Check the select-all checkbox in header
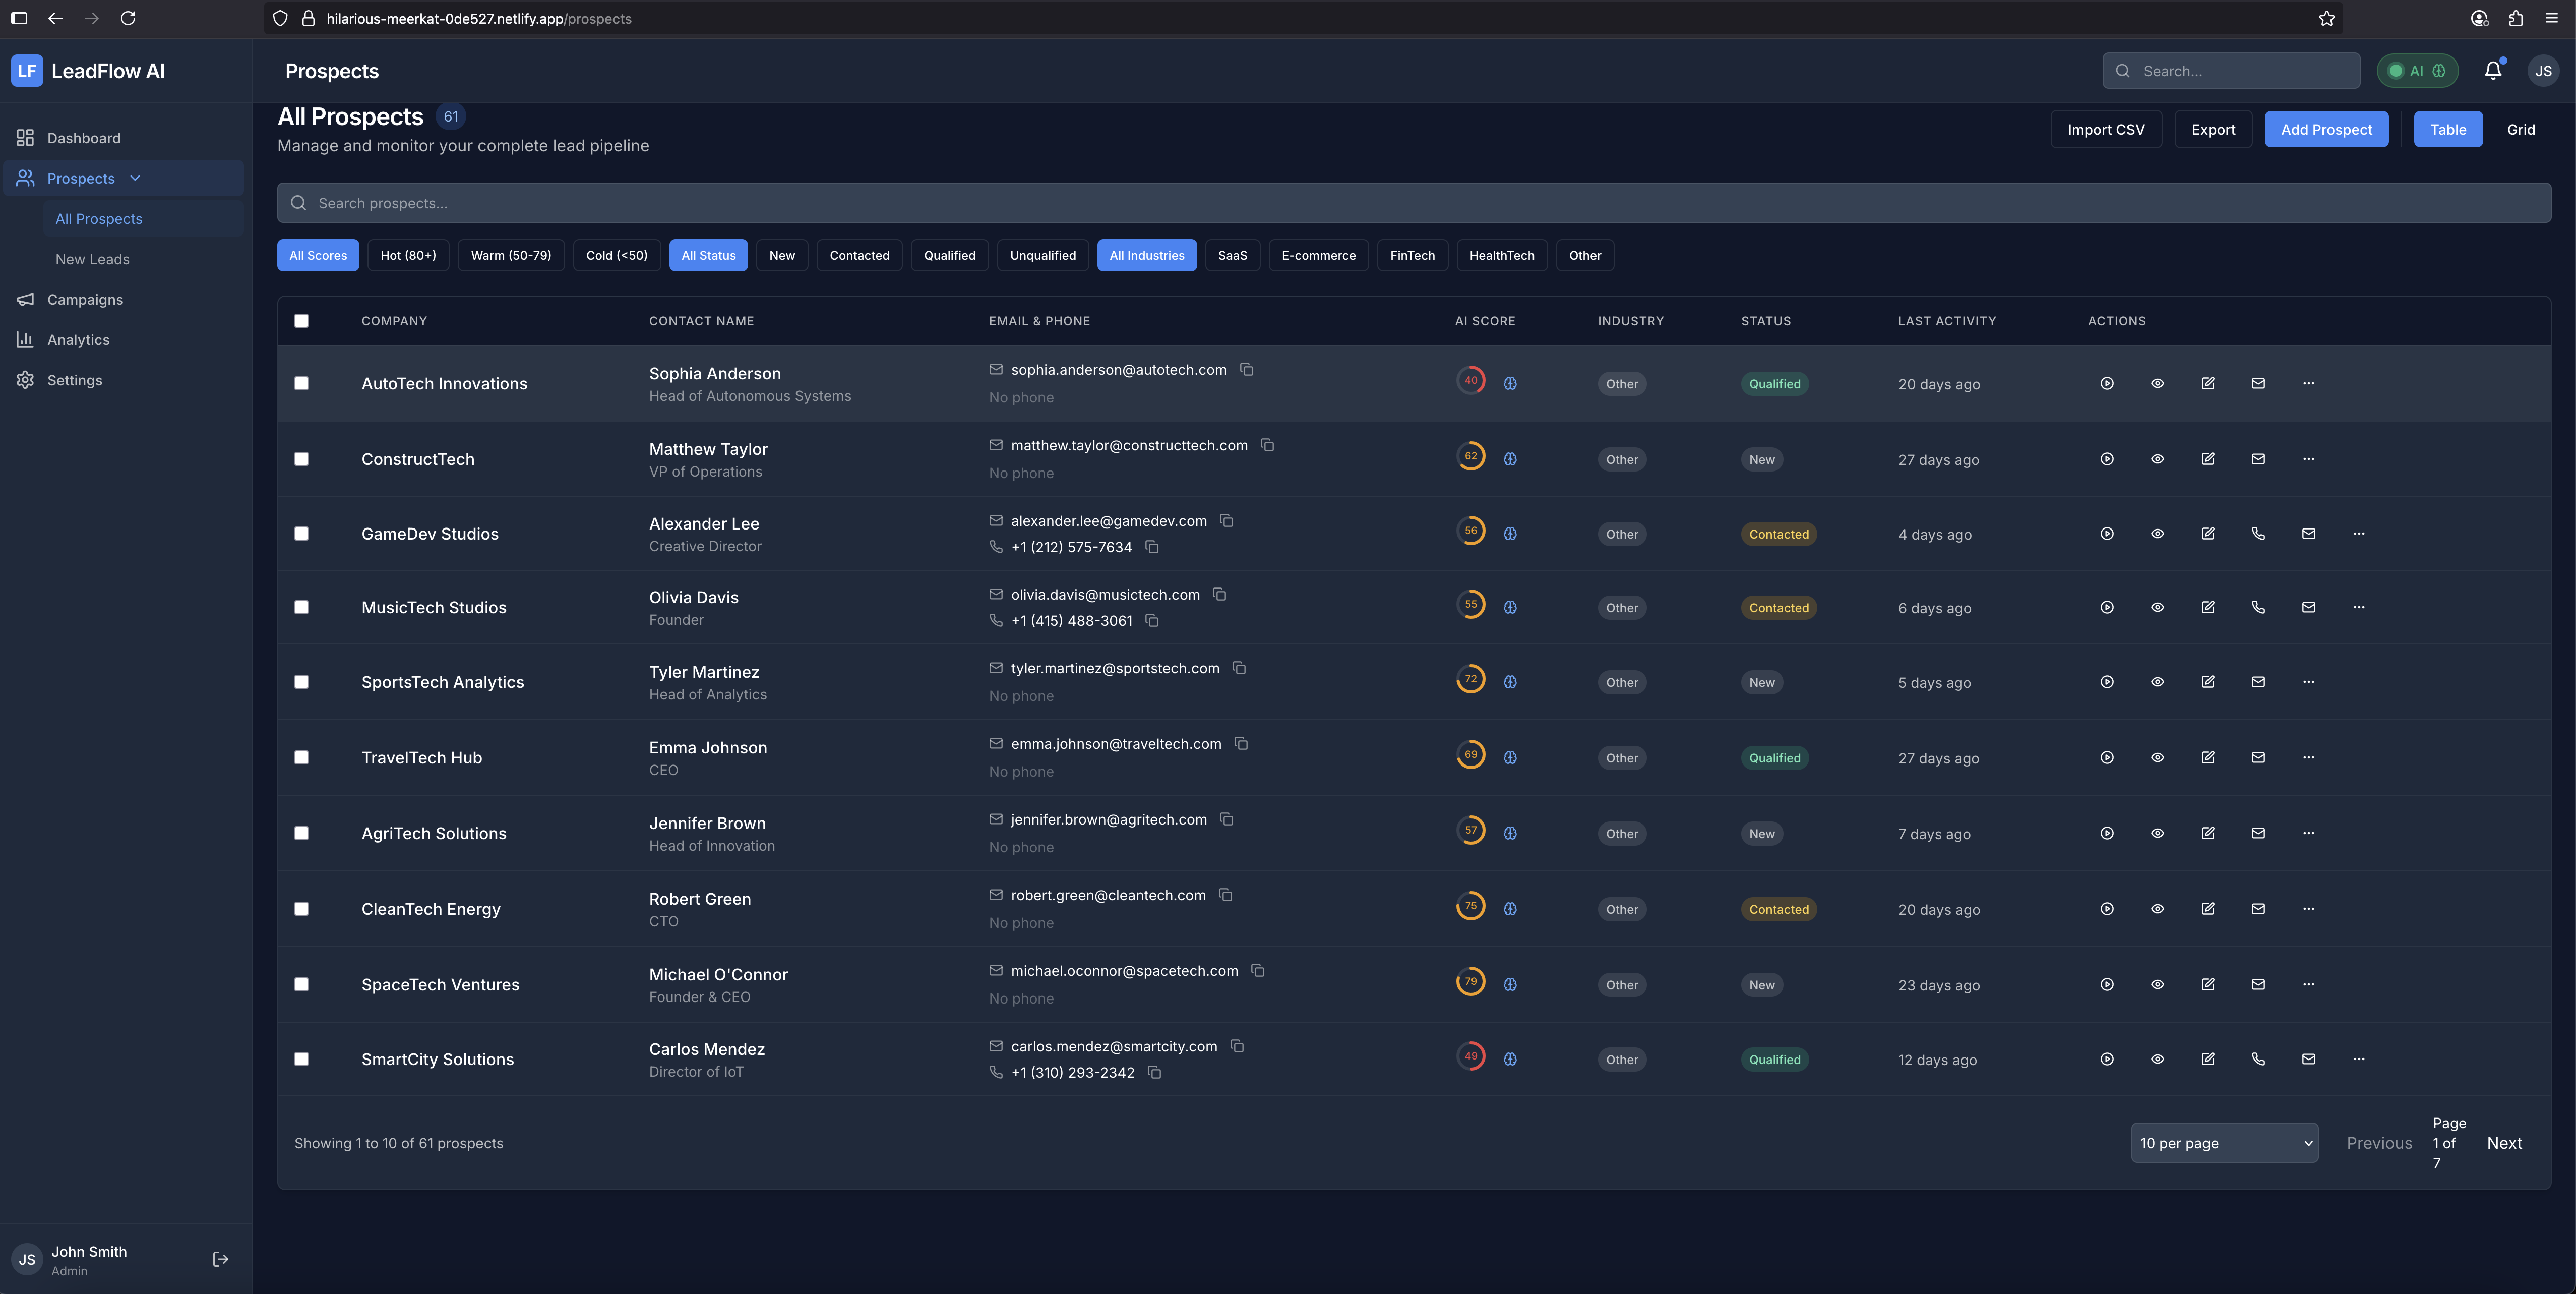 pos(301,321)
